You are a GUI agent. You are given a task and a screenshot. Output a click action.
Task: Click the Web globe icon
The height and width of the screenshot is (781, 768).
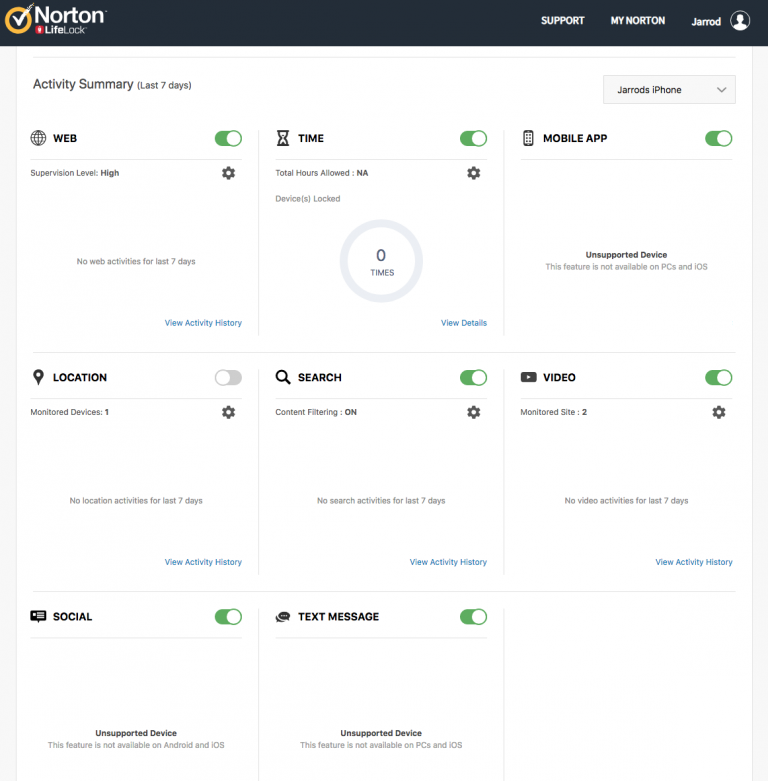point(38,138)
